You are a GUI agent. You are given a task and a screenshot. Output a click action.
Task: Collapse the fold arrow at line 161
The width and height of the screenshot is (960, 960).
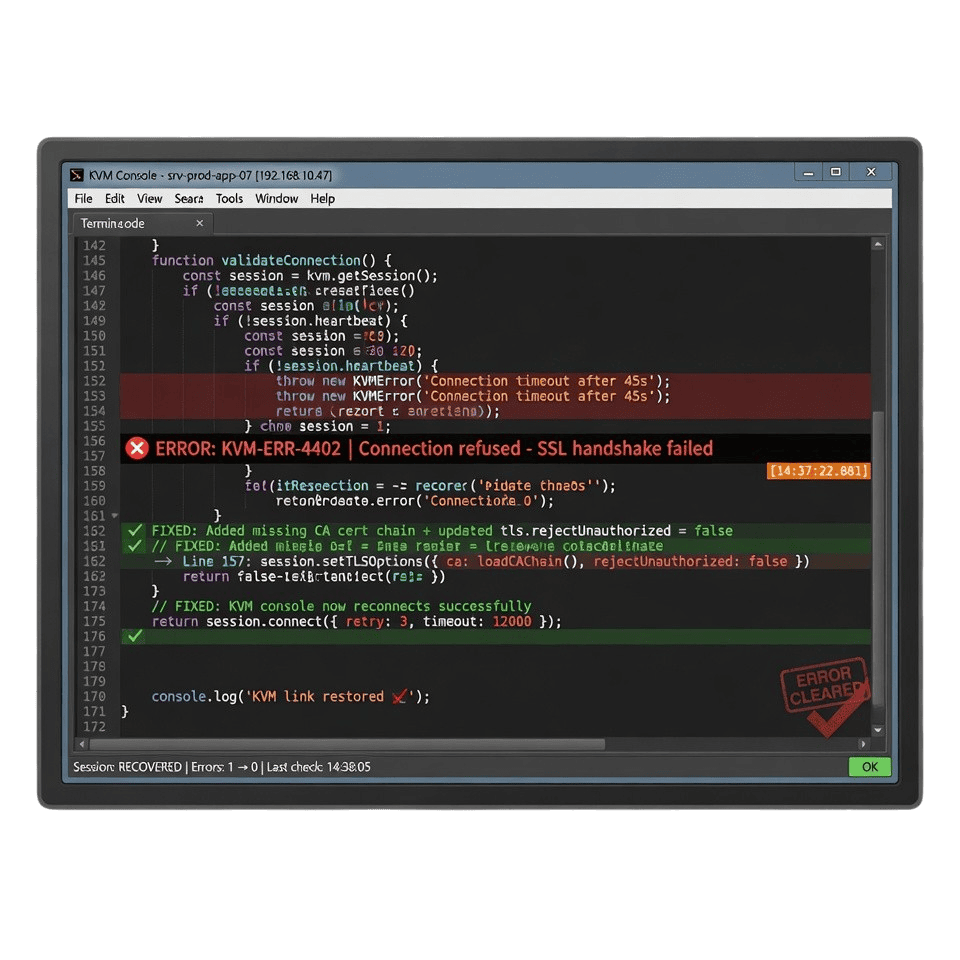pos(114,516)
